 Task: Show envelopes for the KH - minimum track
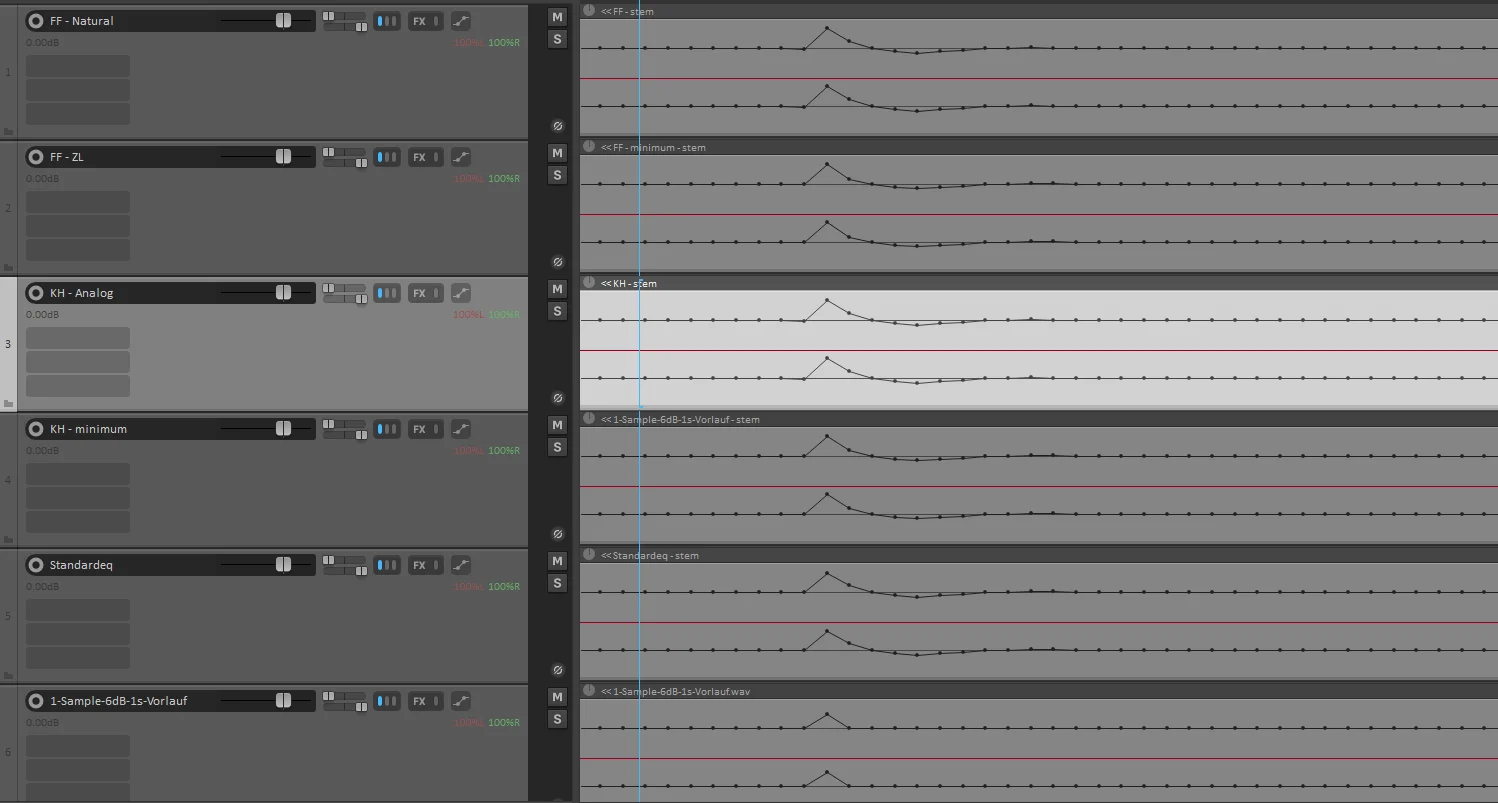coord(461,429)
